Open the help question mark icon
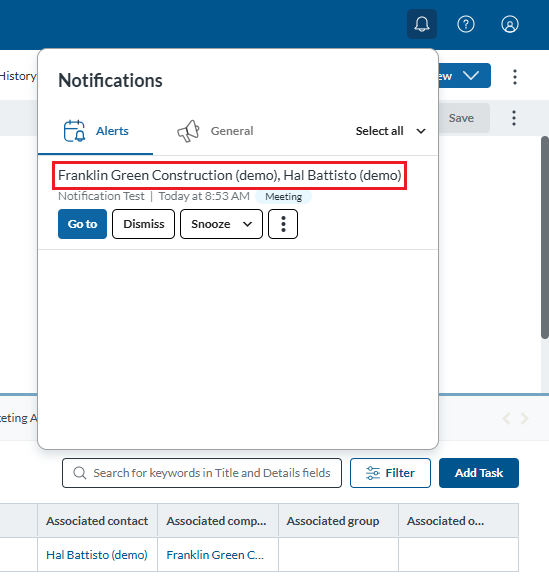This screenshot has height=576, width=549. pos(466,24)
